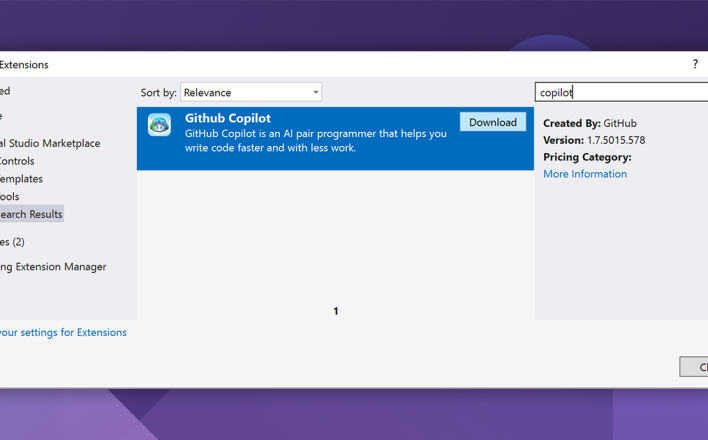
Task: Click the Pricing Category label
Action: coord(587,157)
